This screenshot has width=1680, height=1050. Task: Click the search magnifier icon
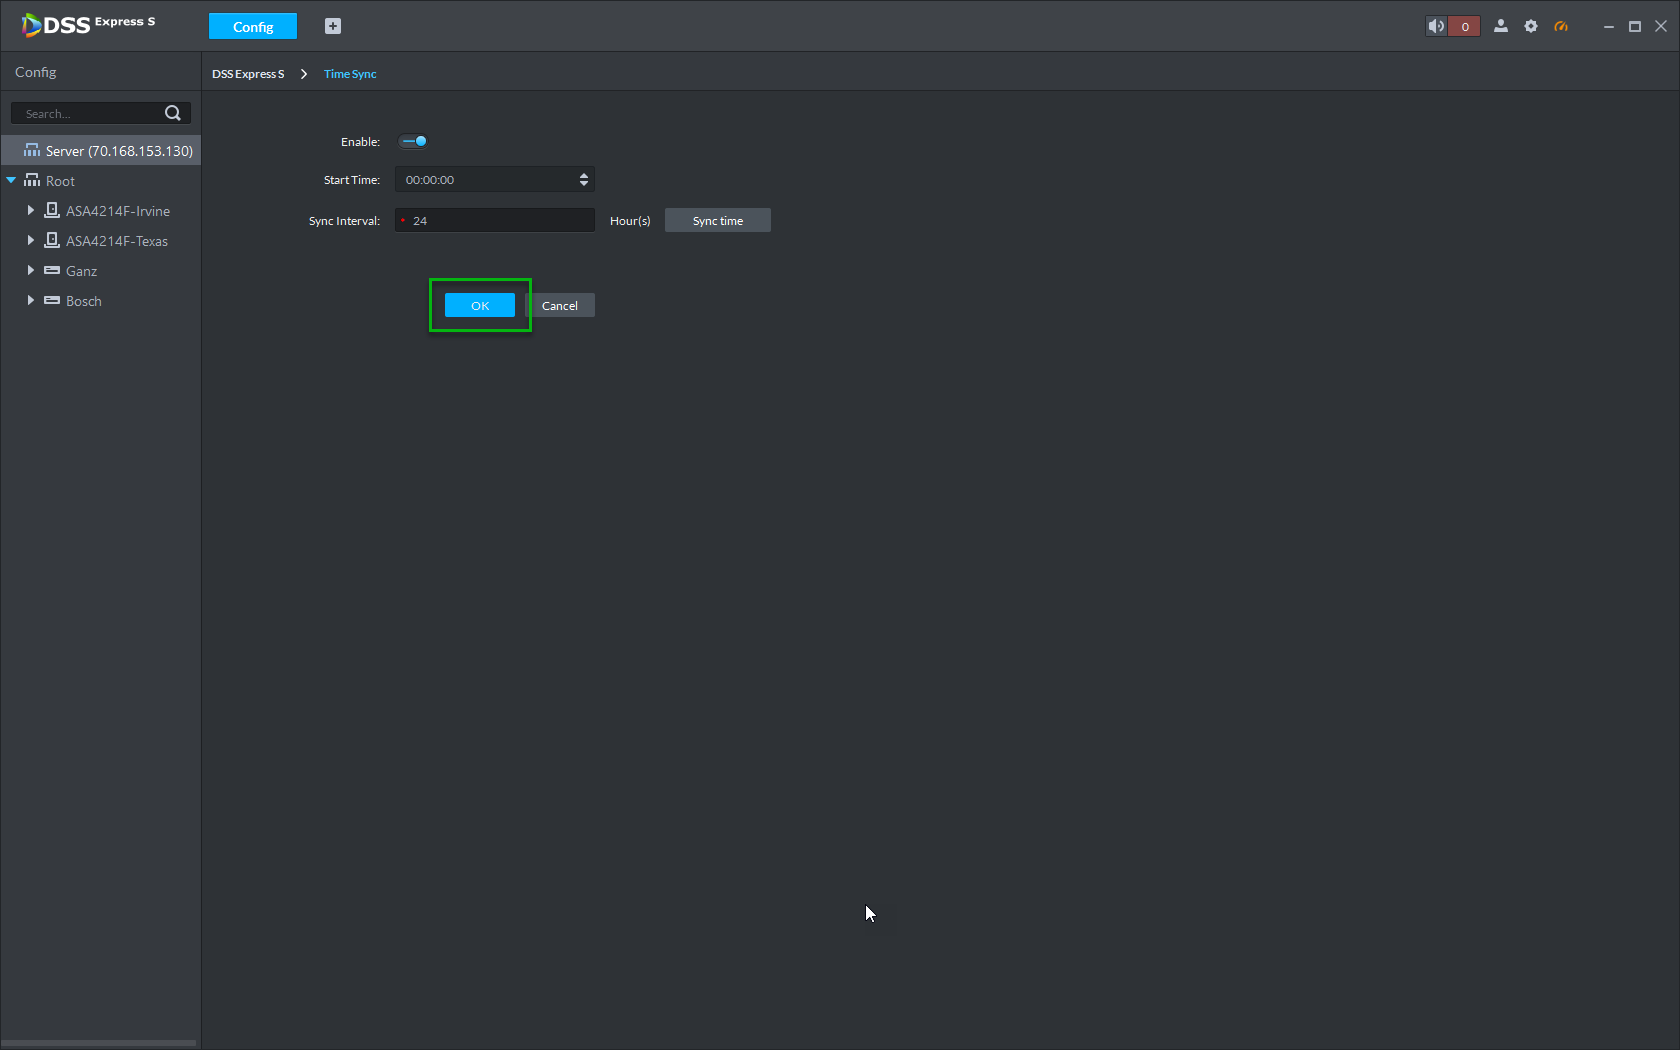pyautogui.click(x=173, y=113)
